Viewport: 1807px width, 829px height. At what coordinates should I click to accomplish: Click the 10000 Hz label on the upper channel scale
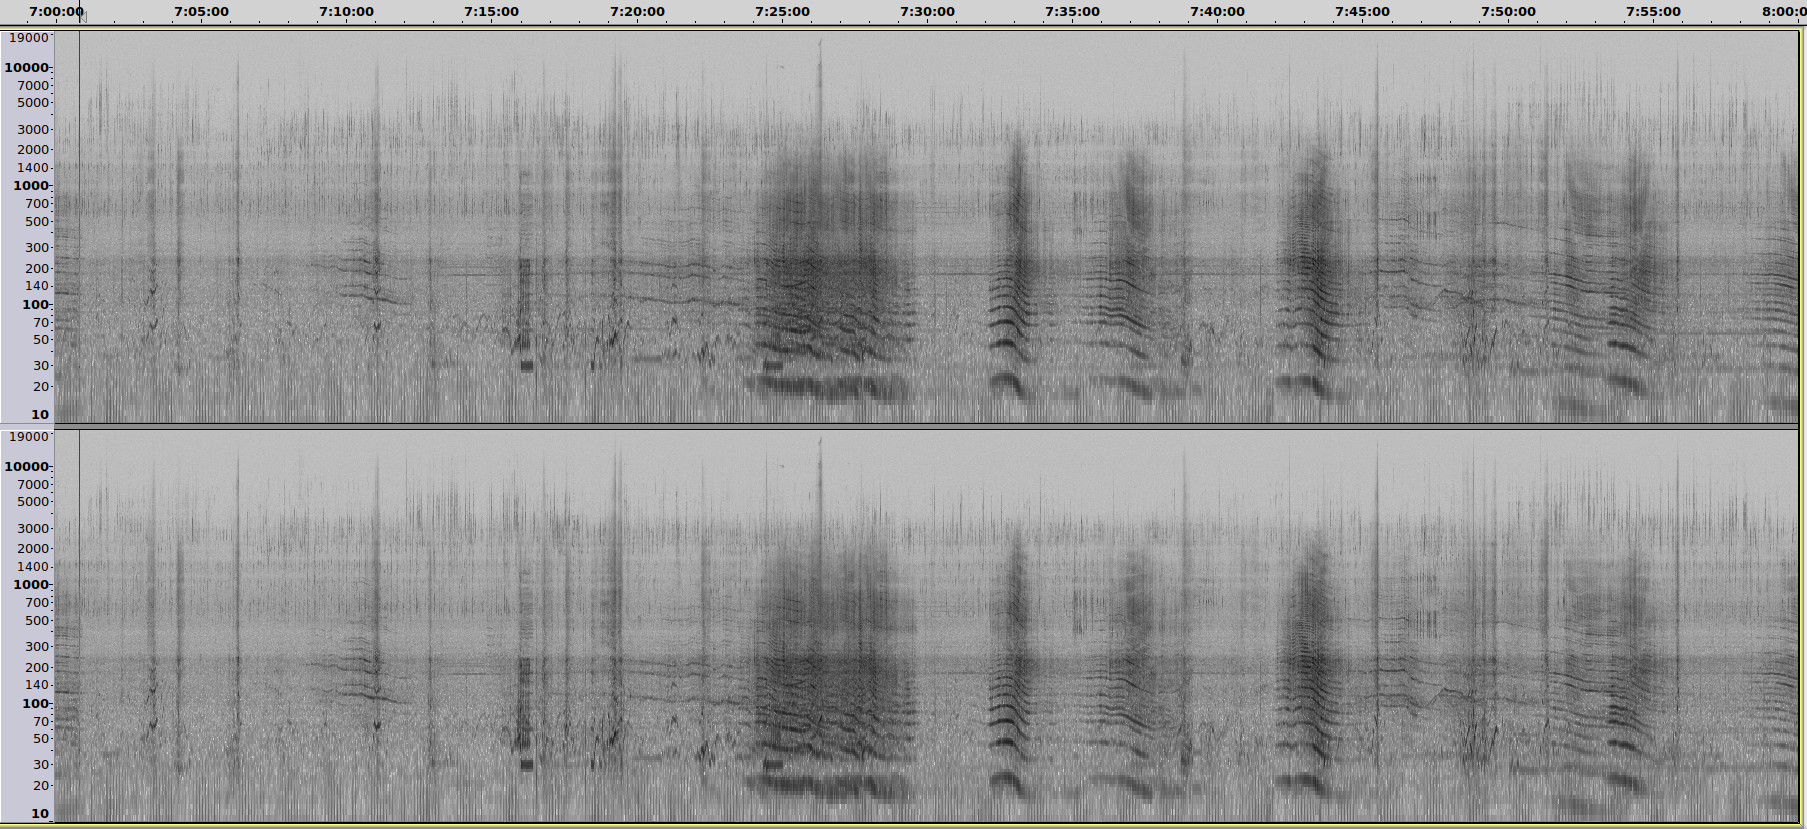27,68
